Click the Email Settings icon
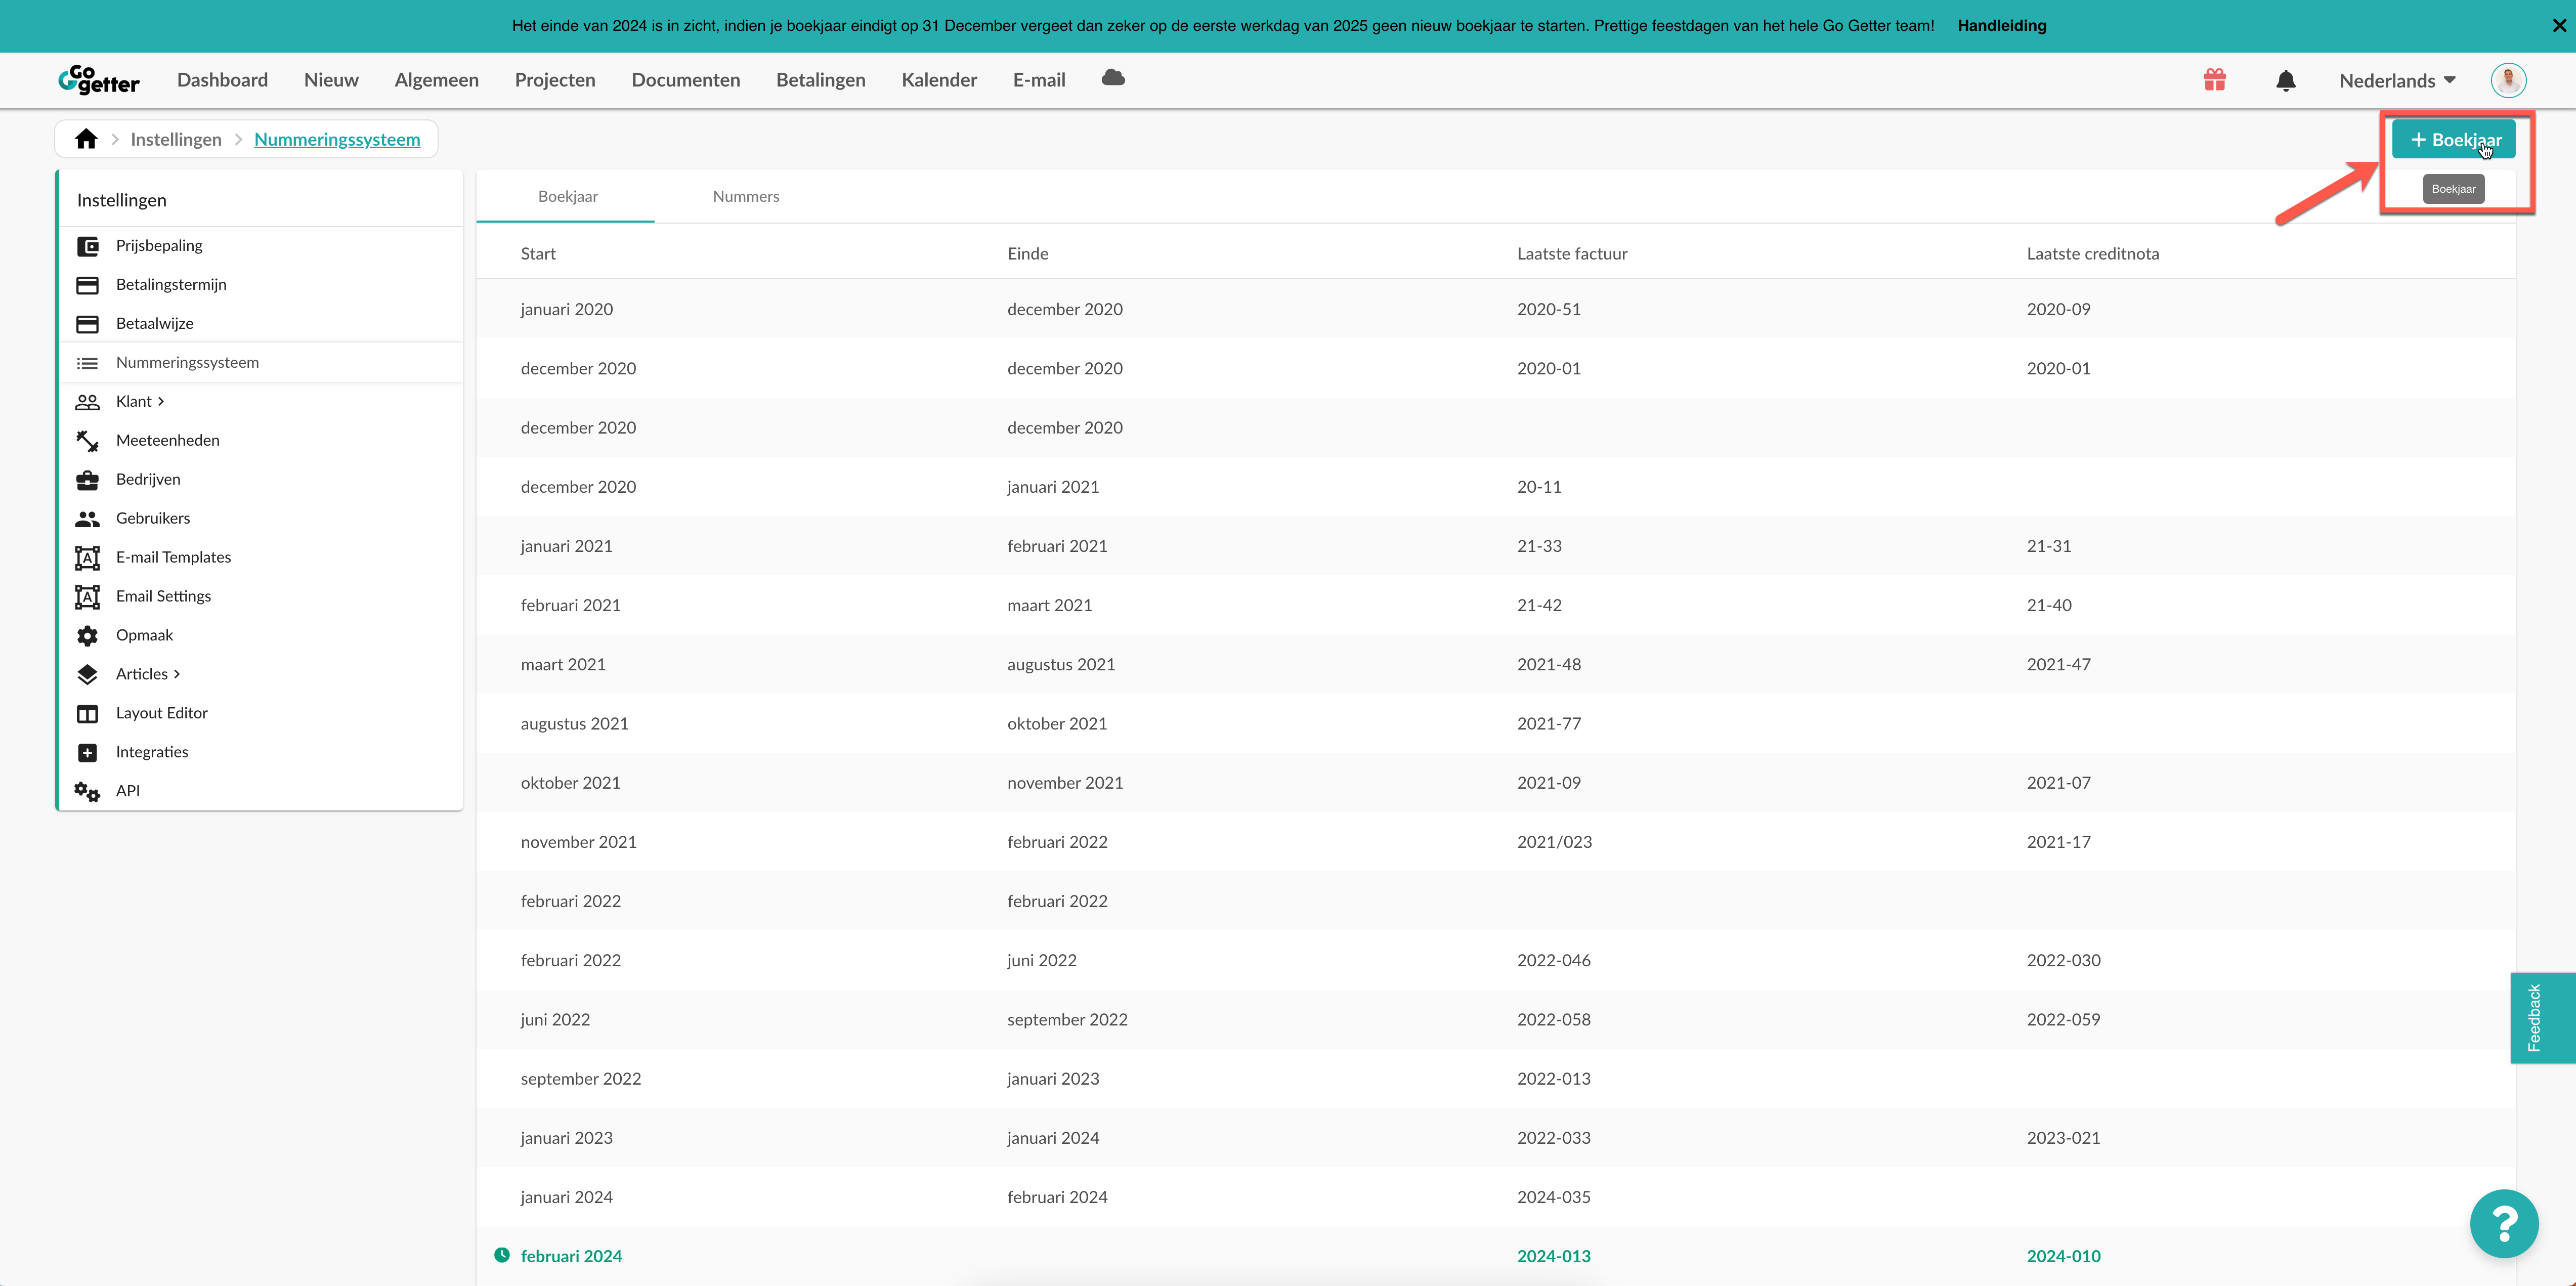Viewport: 2576px width, 1286px height. click(88, 597)
